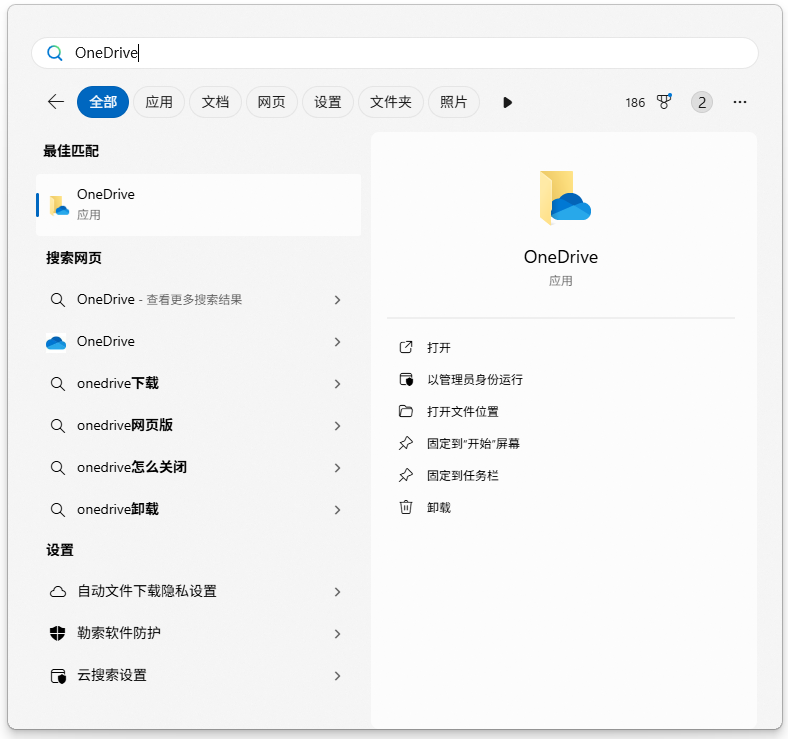Screen dimensions: 788x739
Task: Click the icon beside 云搜索设置
Action: click(x=58, y=676)
